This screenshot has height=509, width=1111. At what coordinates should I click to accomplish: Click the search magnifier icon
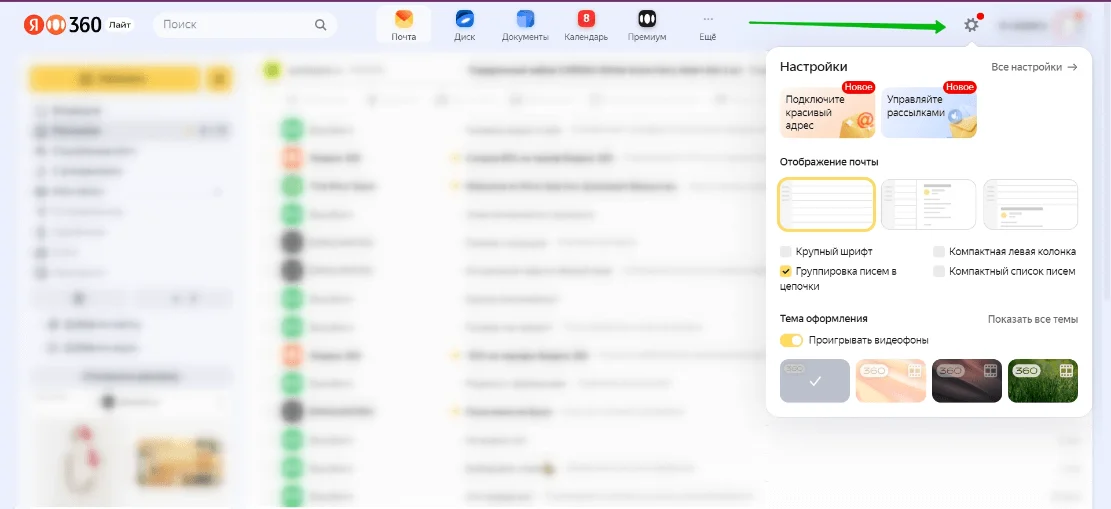[321, 25]
